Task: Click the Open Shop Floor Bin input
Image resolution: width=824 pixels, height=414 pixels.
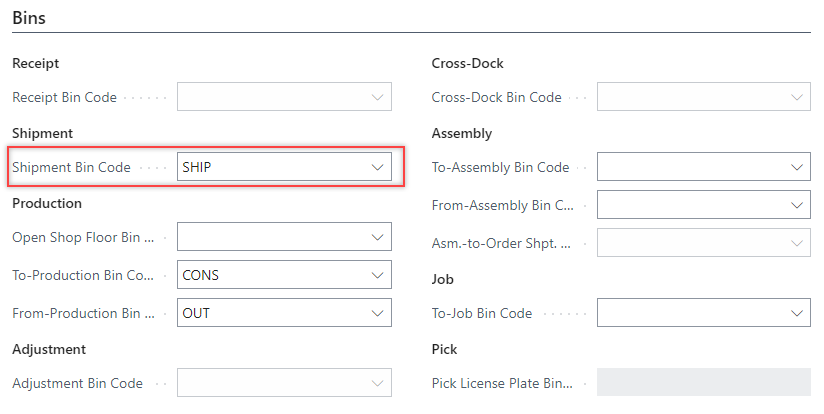Action: [270, 237]
